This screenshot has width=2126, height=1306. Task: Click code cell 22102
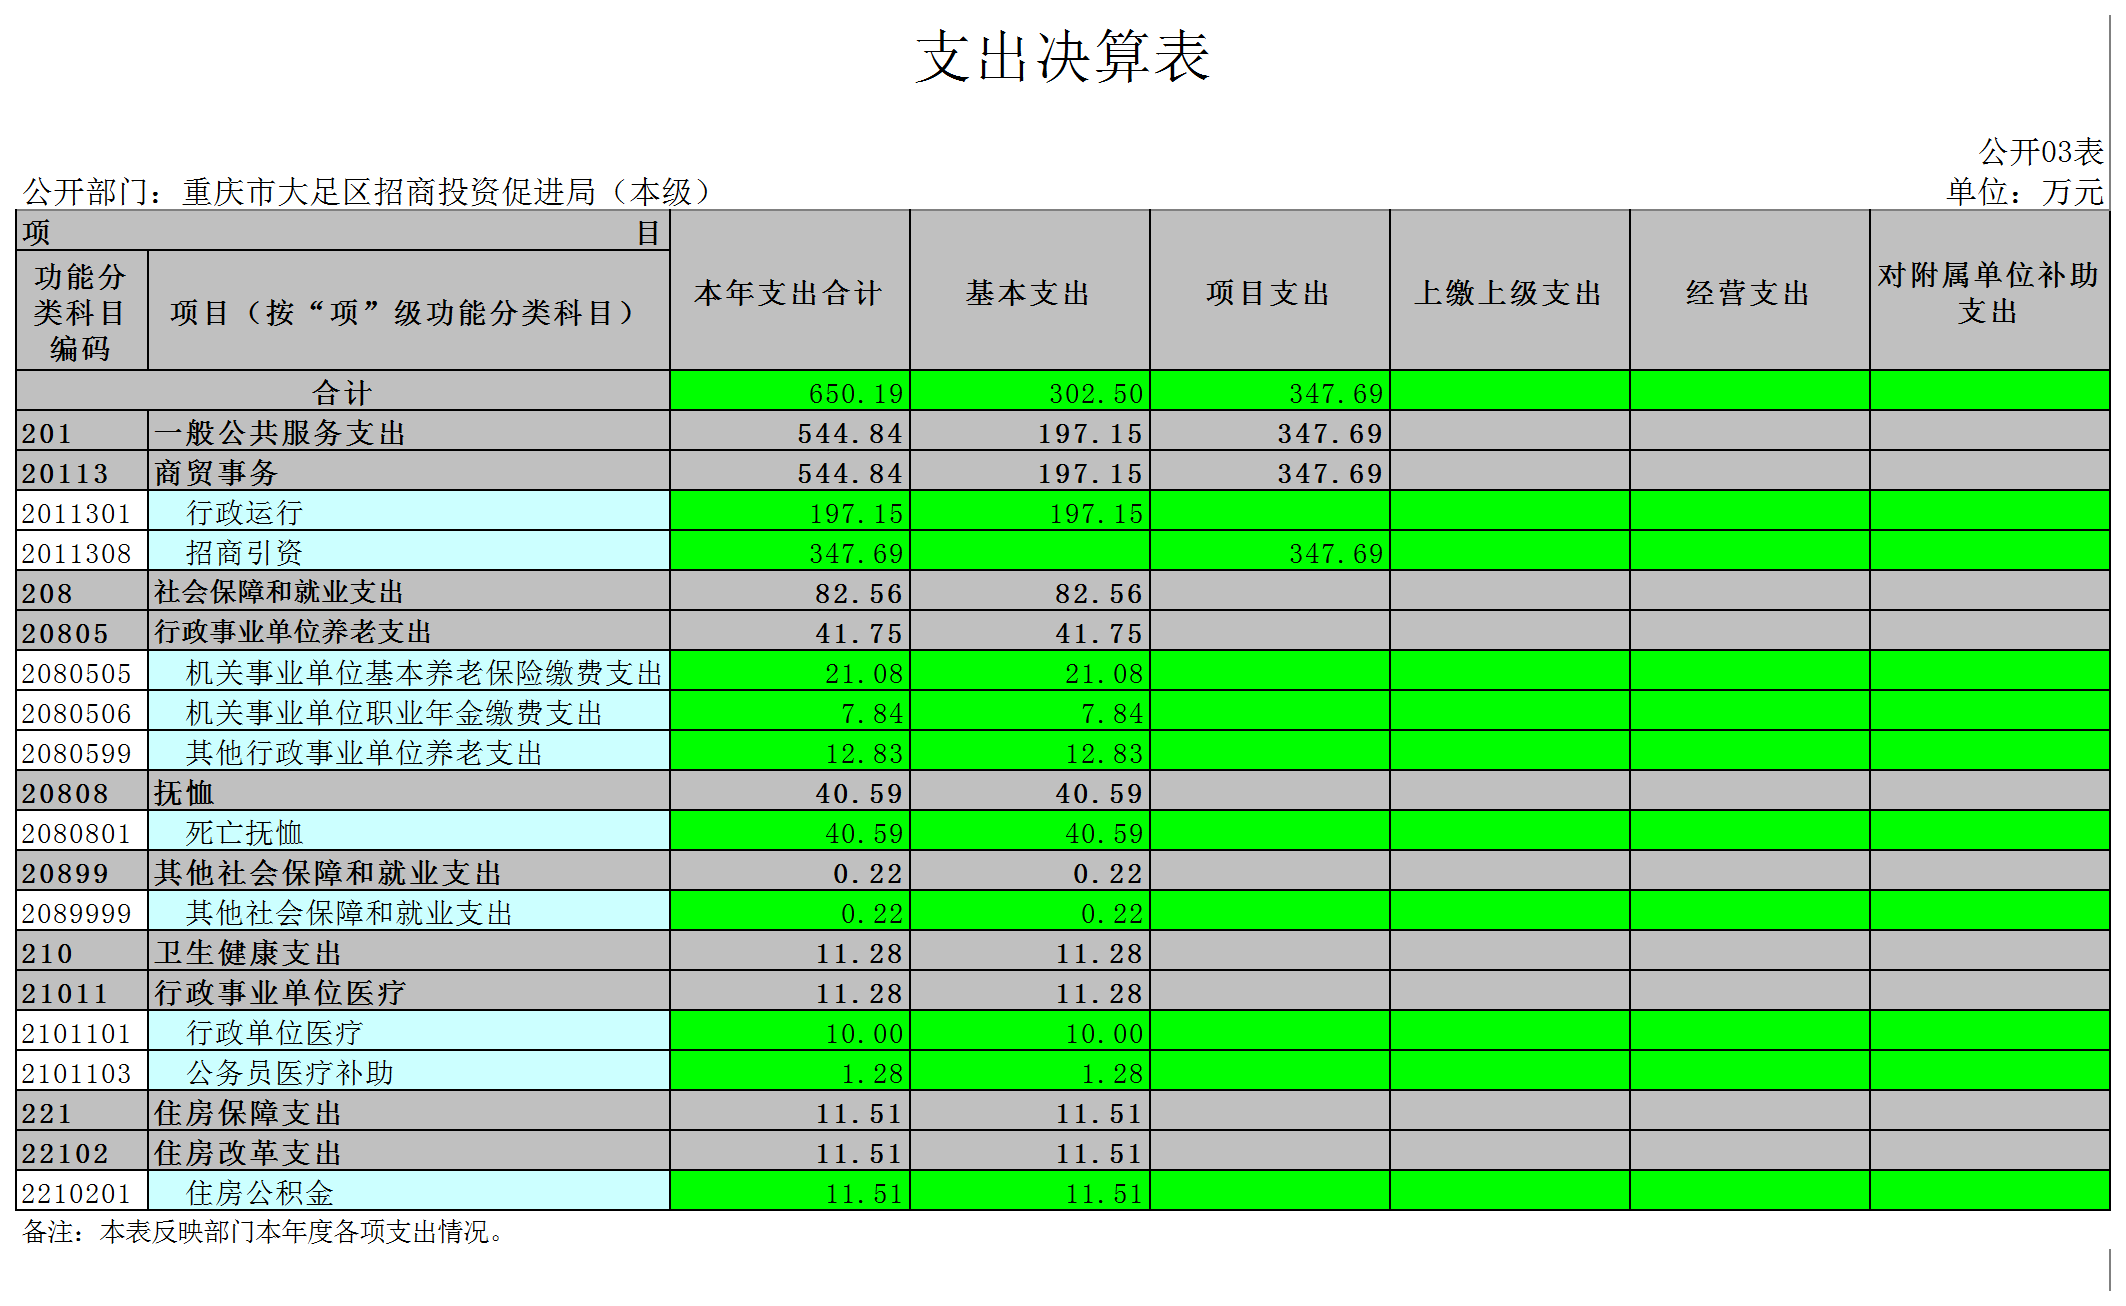tap(82, 1151)
